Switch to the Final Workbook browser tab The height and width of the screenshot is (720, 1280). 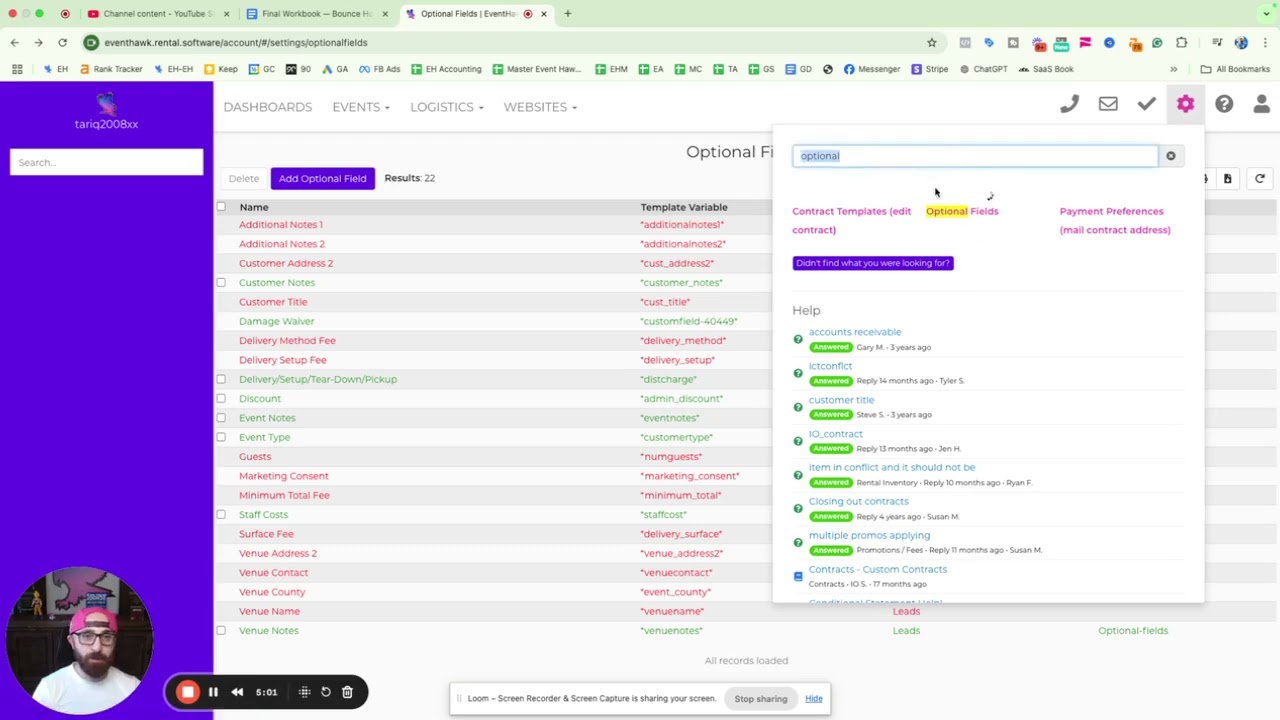316,14
